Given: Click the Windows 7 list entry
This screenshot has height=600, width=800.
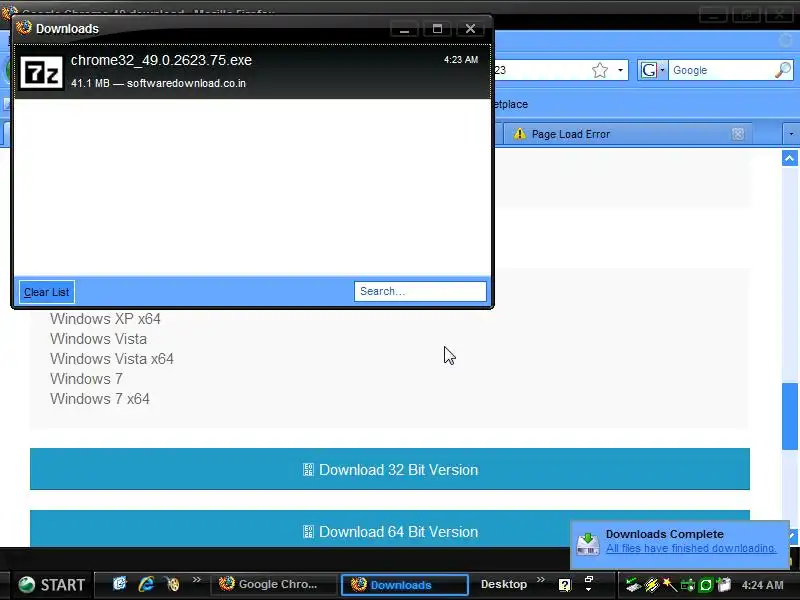Looking at the screenshot, I should [x=86, y=379].
